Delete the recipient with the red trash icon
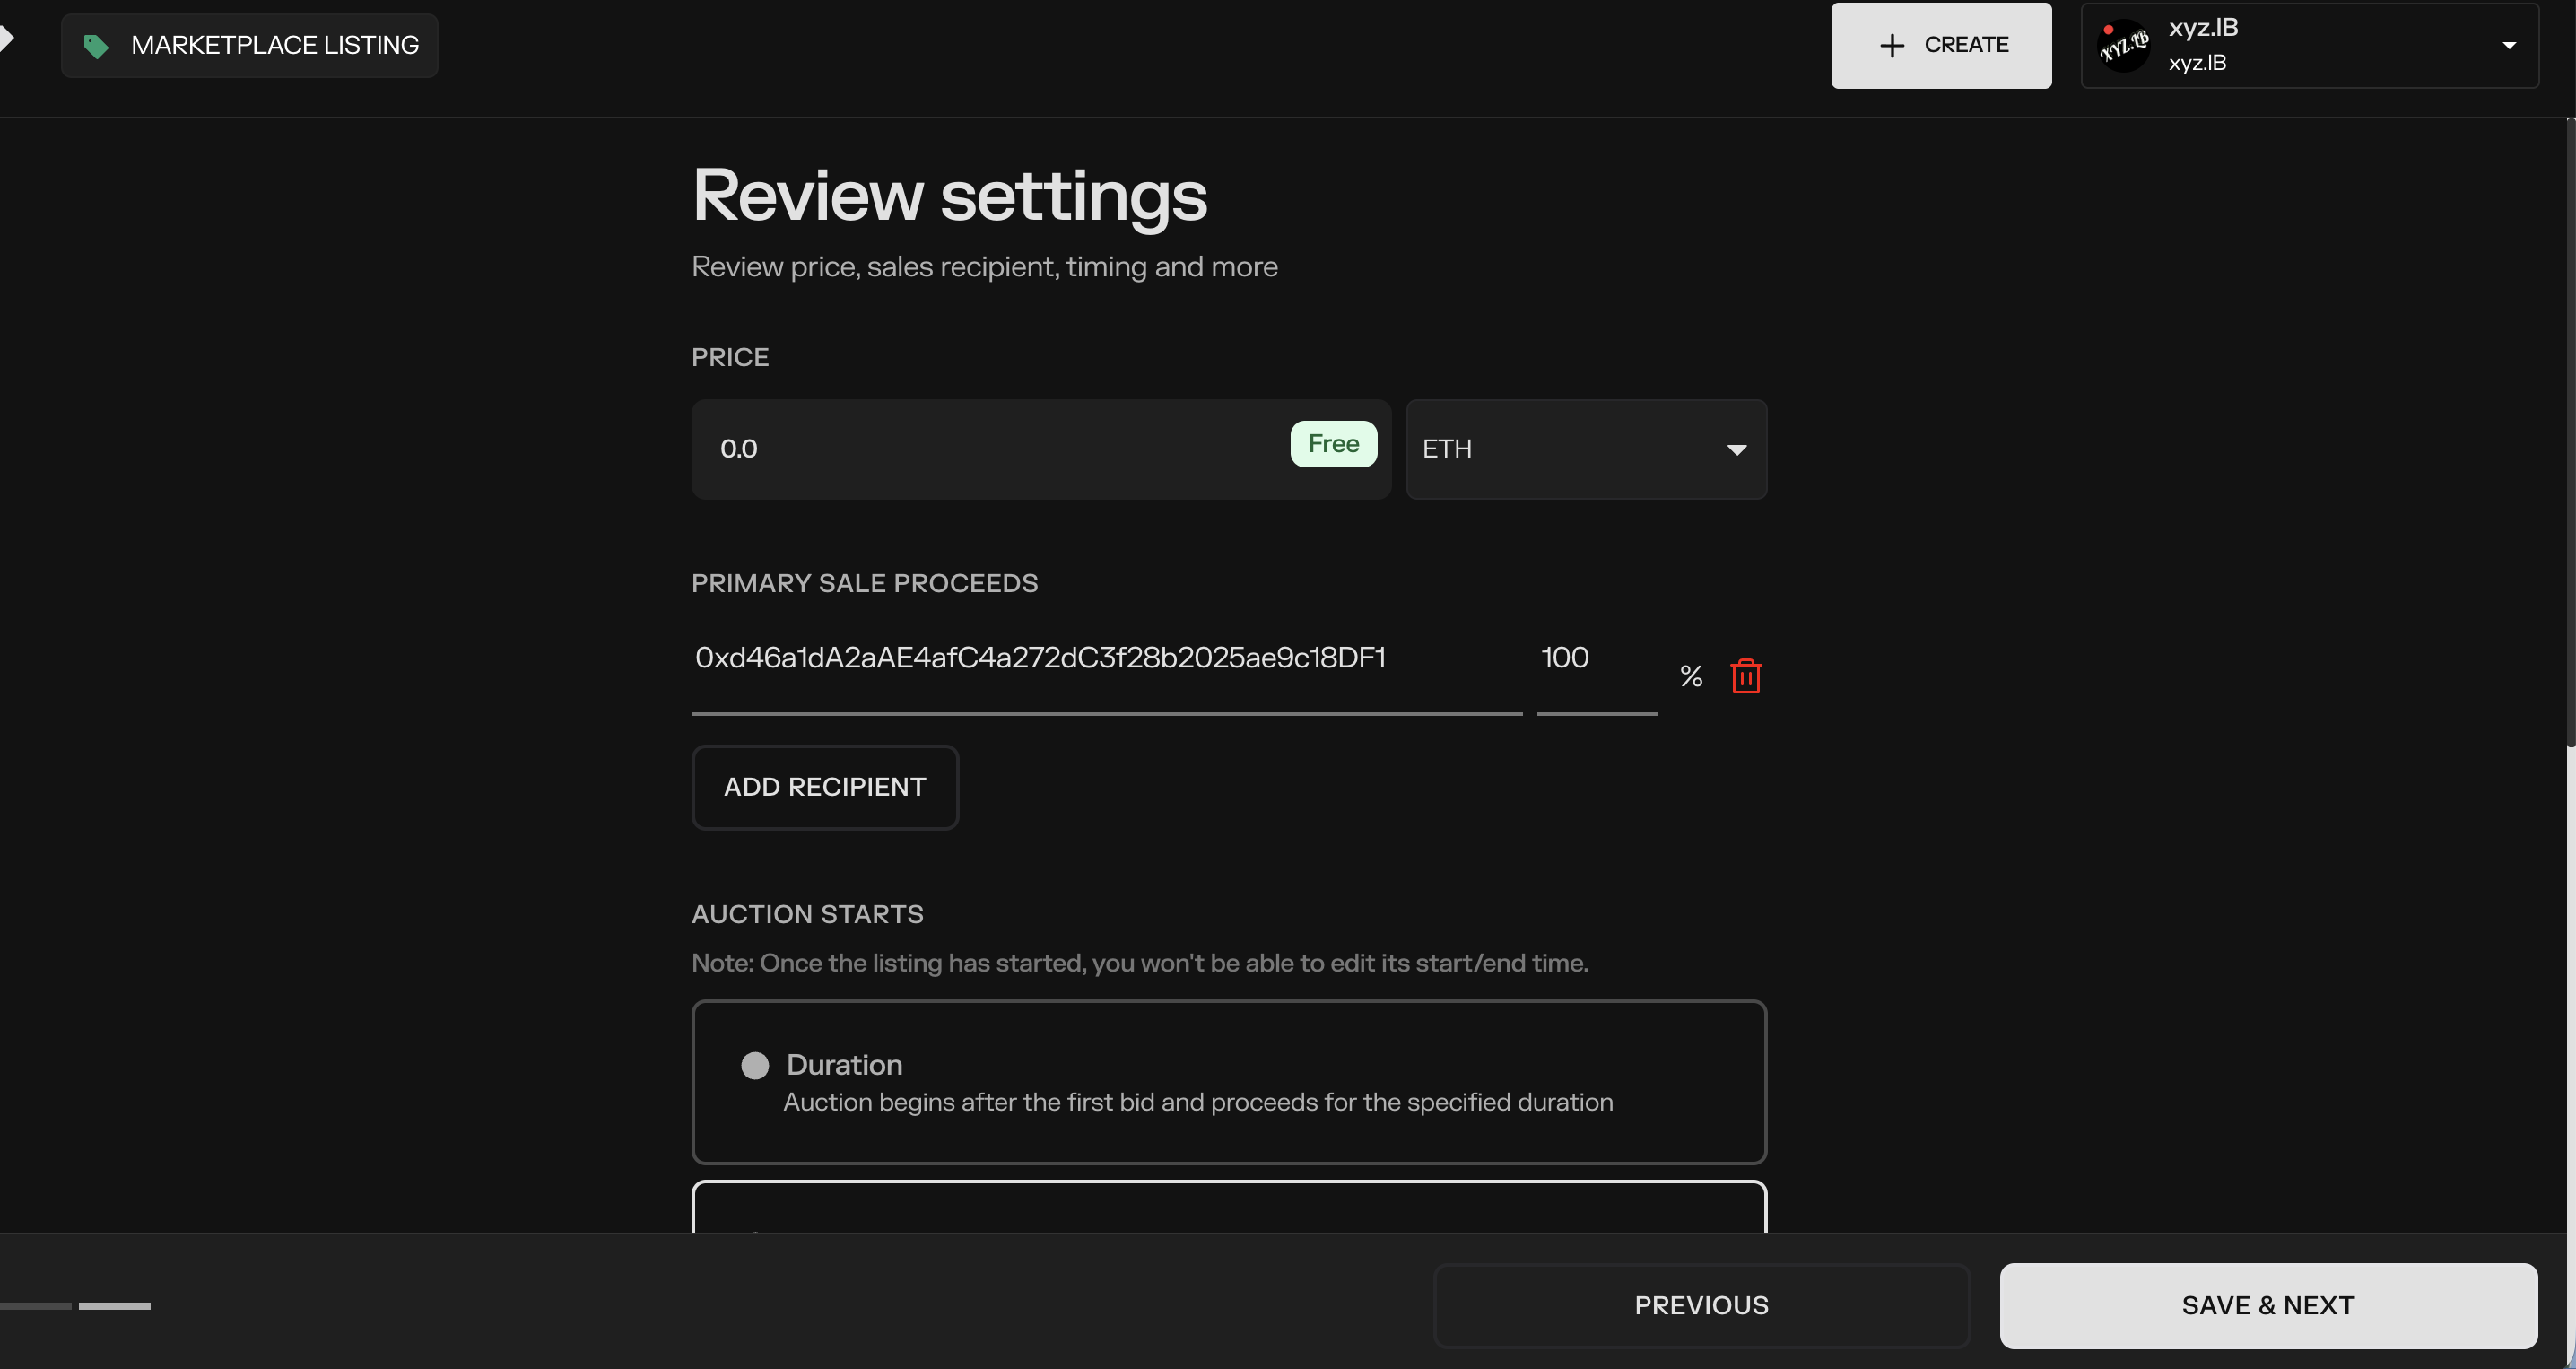Screen dimensions: 2576x1369 pyautogui.click(x=1746, y=676)
